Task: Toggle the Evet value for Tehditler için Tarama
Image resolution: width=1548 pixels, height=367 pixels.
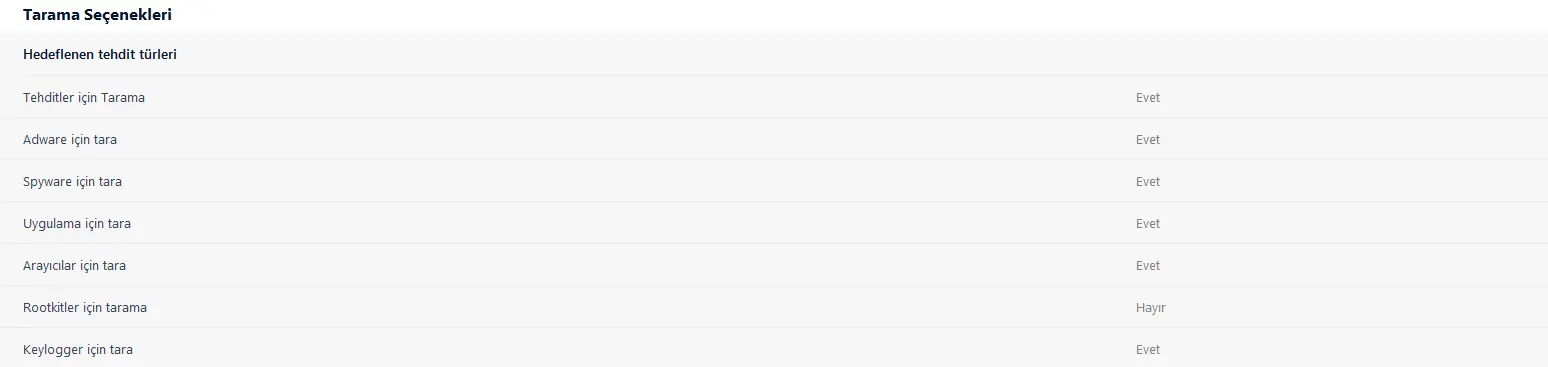Action: tap(1148, 97)
